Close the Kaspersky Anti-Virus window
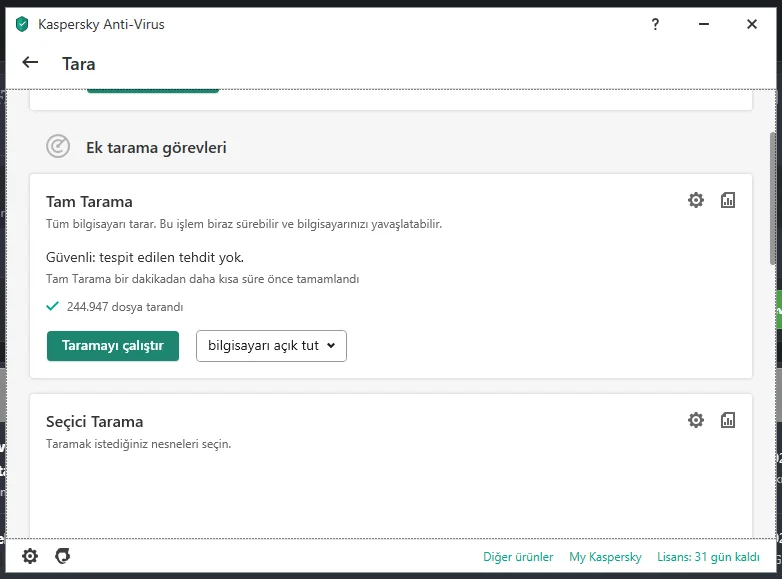 pyautogui.click(x=752, y=24)
